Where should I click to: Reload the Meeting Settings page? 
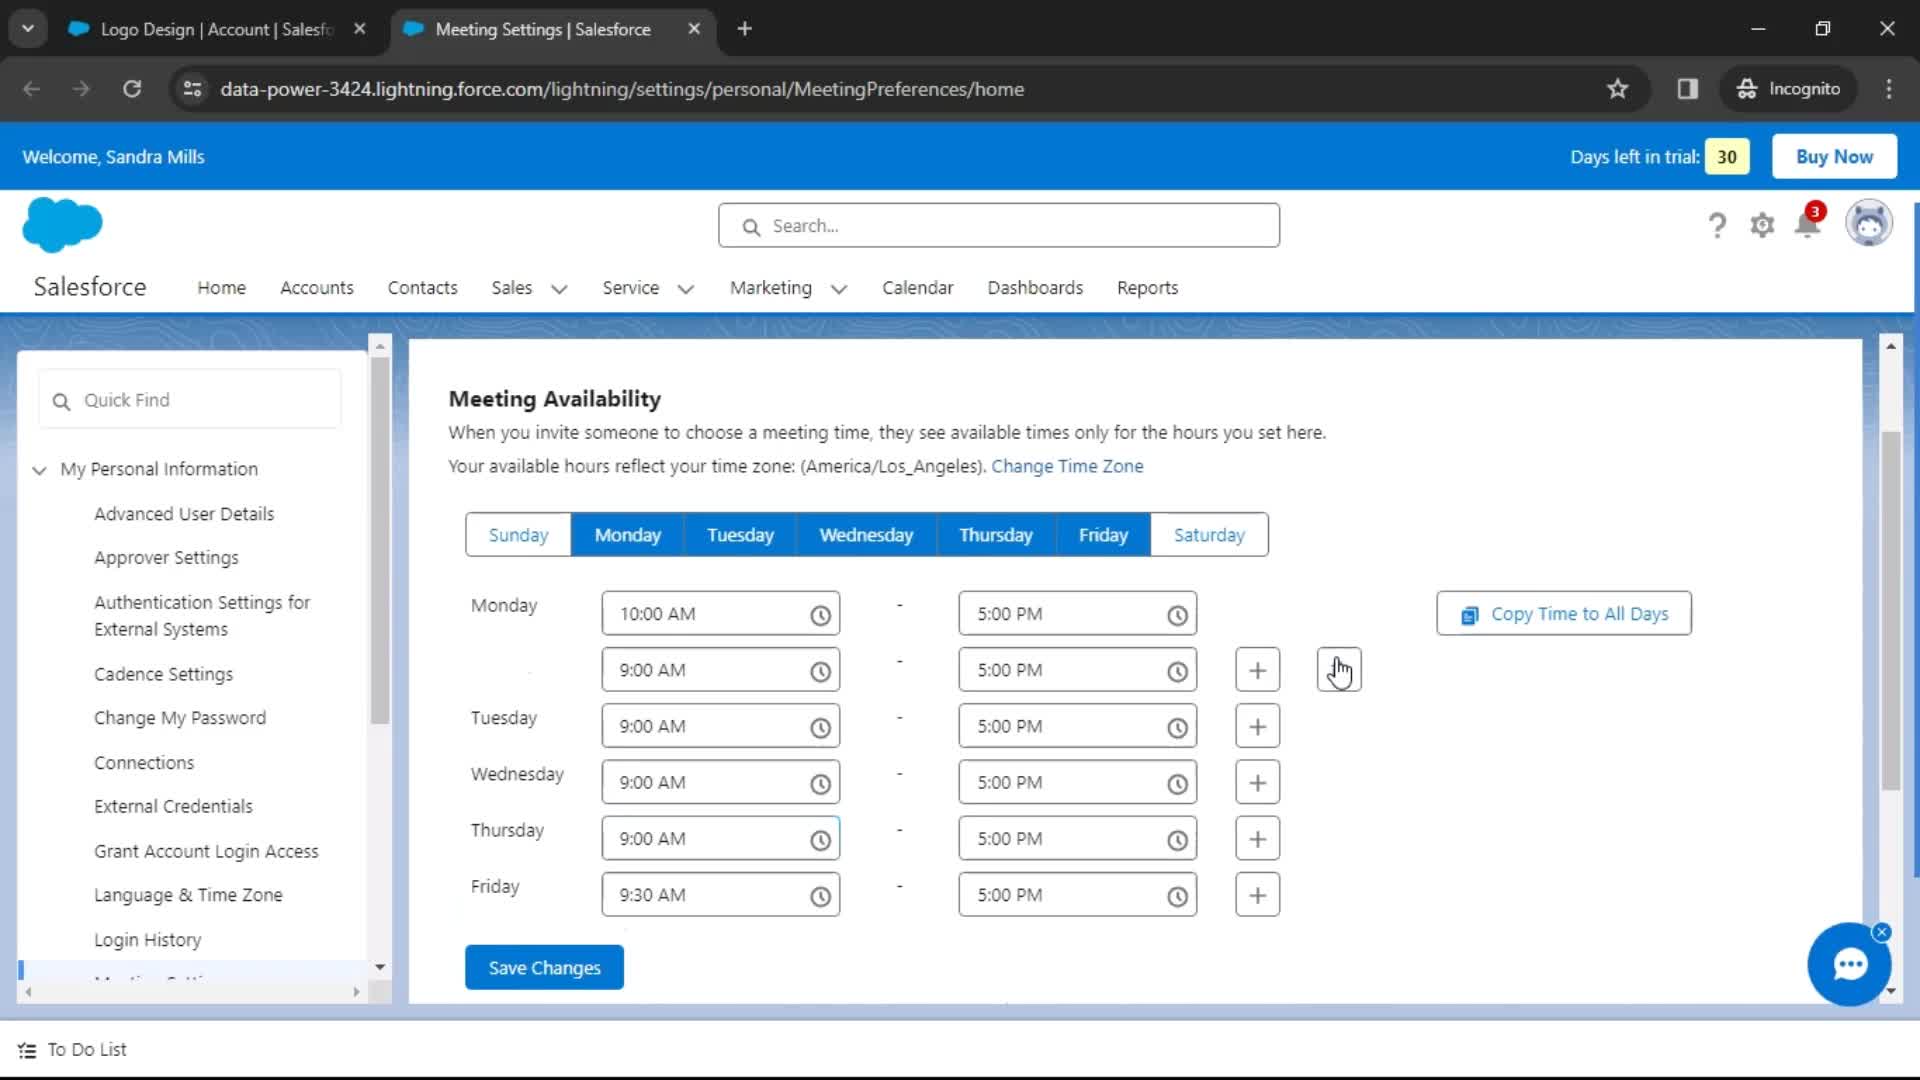[x=132, y=89]
